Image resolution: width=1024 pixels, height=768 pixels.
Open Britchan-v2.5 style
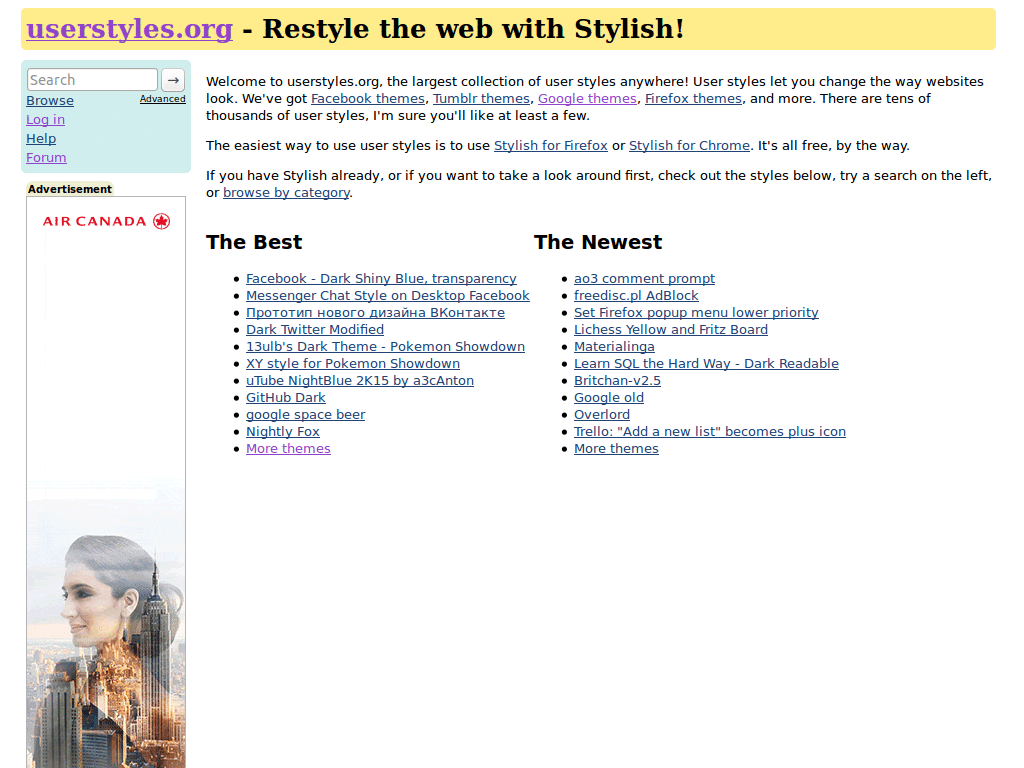617,381
